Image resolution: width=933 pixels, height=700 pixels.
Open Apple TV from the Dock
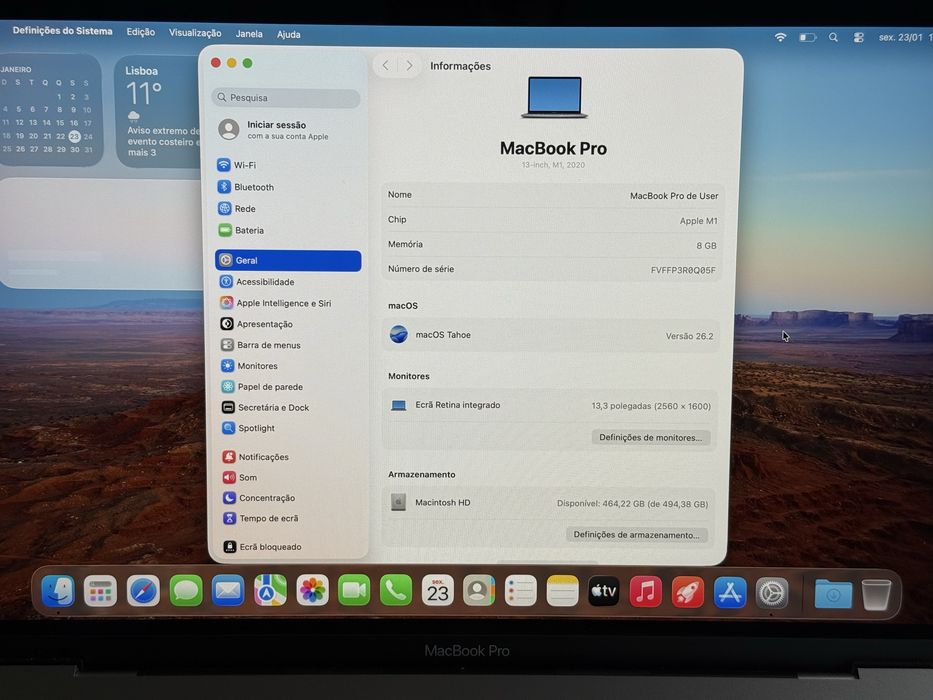pyautogui.click(x=603, y=591)
